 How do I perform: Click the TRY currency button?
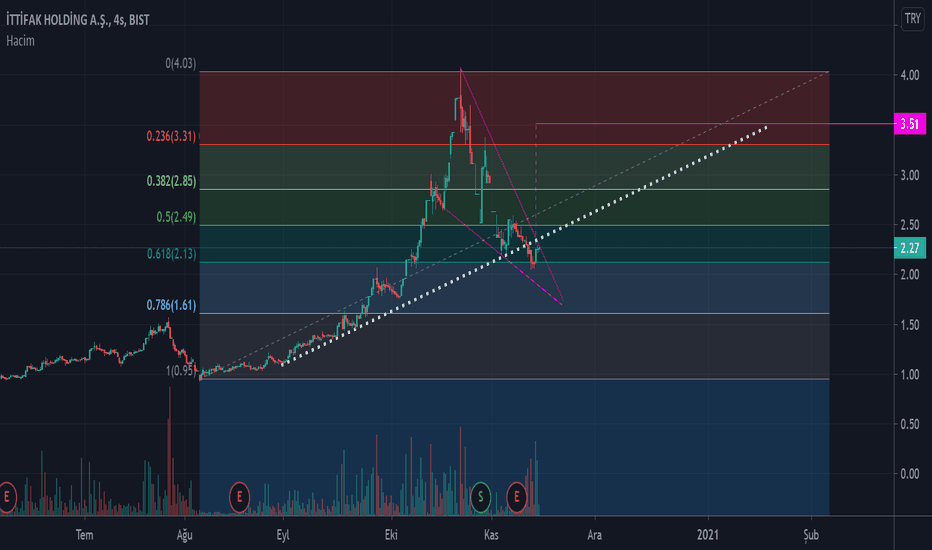click(912, 19)
